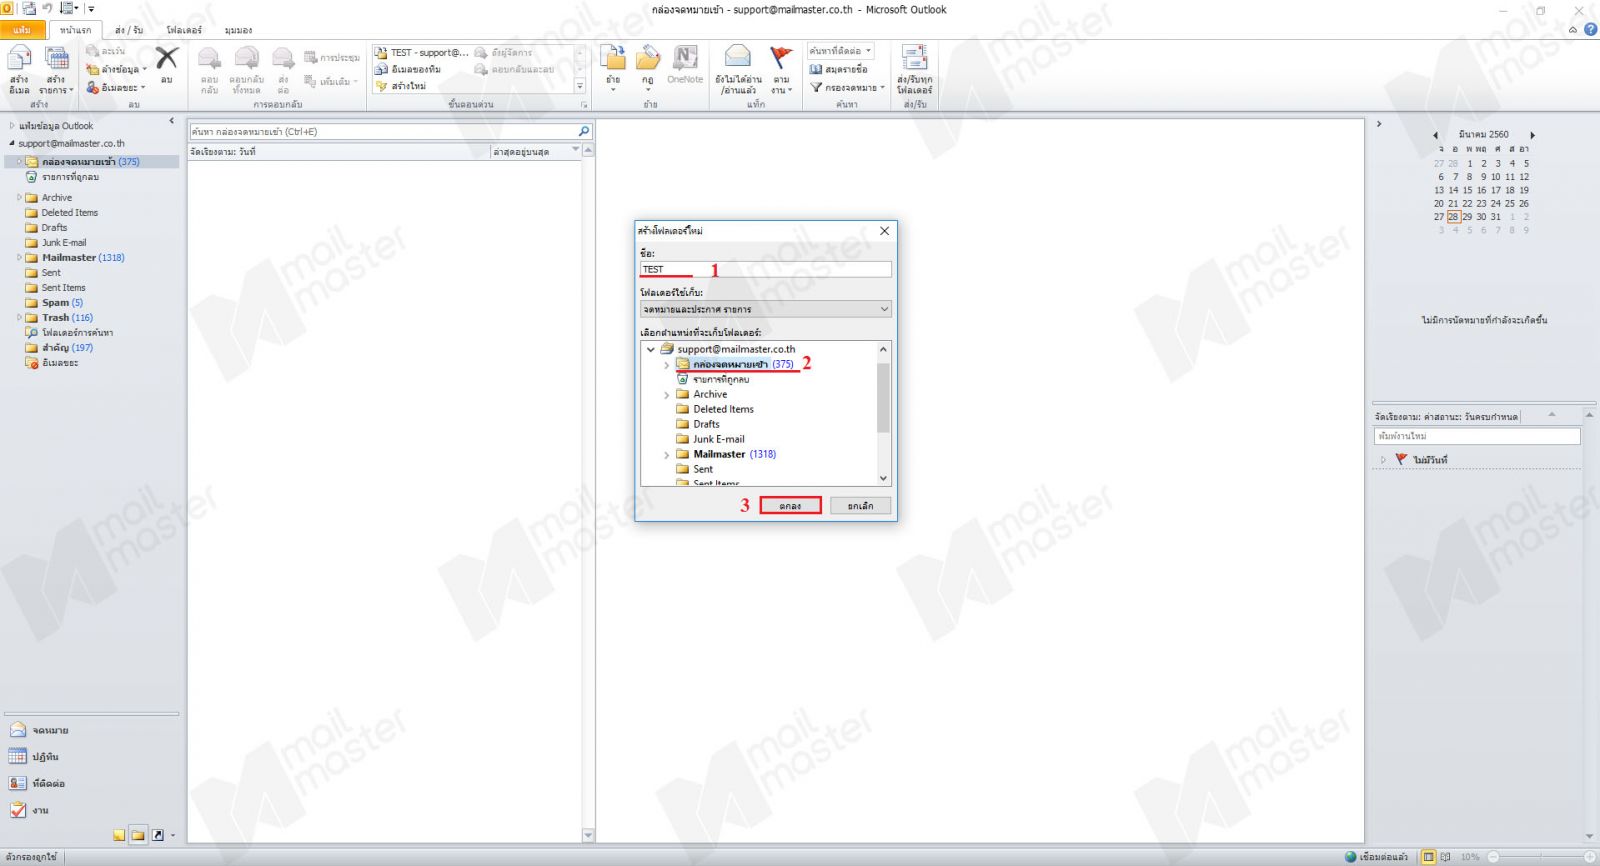Click the OneNote icon in the ribbon
Viewport: 1600px width, 866px height.
pos(685,58)
